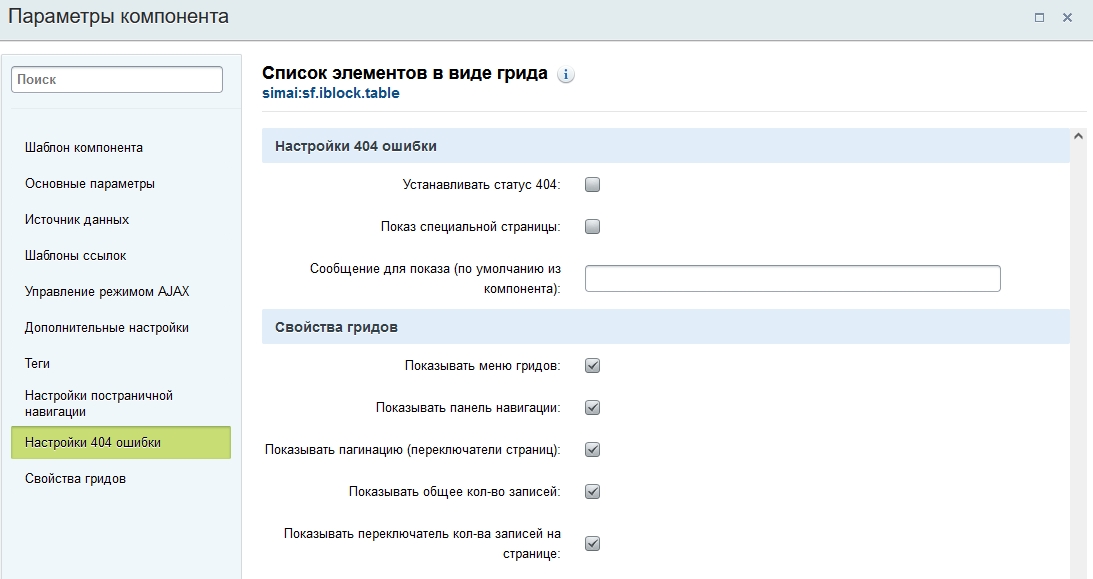
Task: Jump to Свойства гридов in sidebar
Action: pyautogui.click(x=76, y=479)
